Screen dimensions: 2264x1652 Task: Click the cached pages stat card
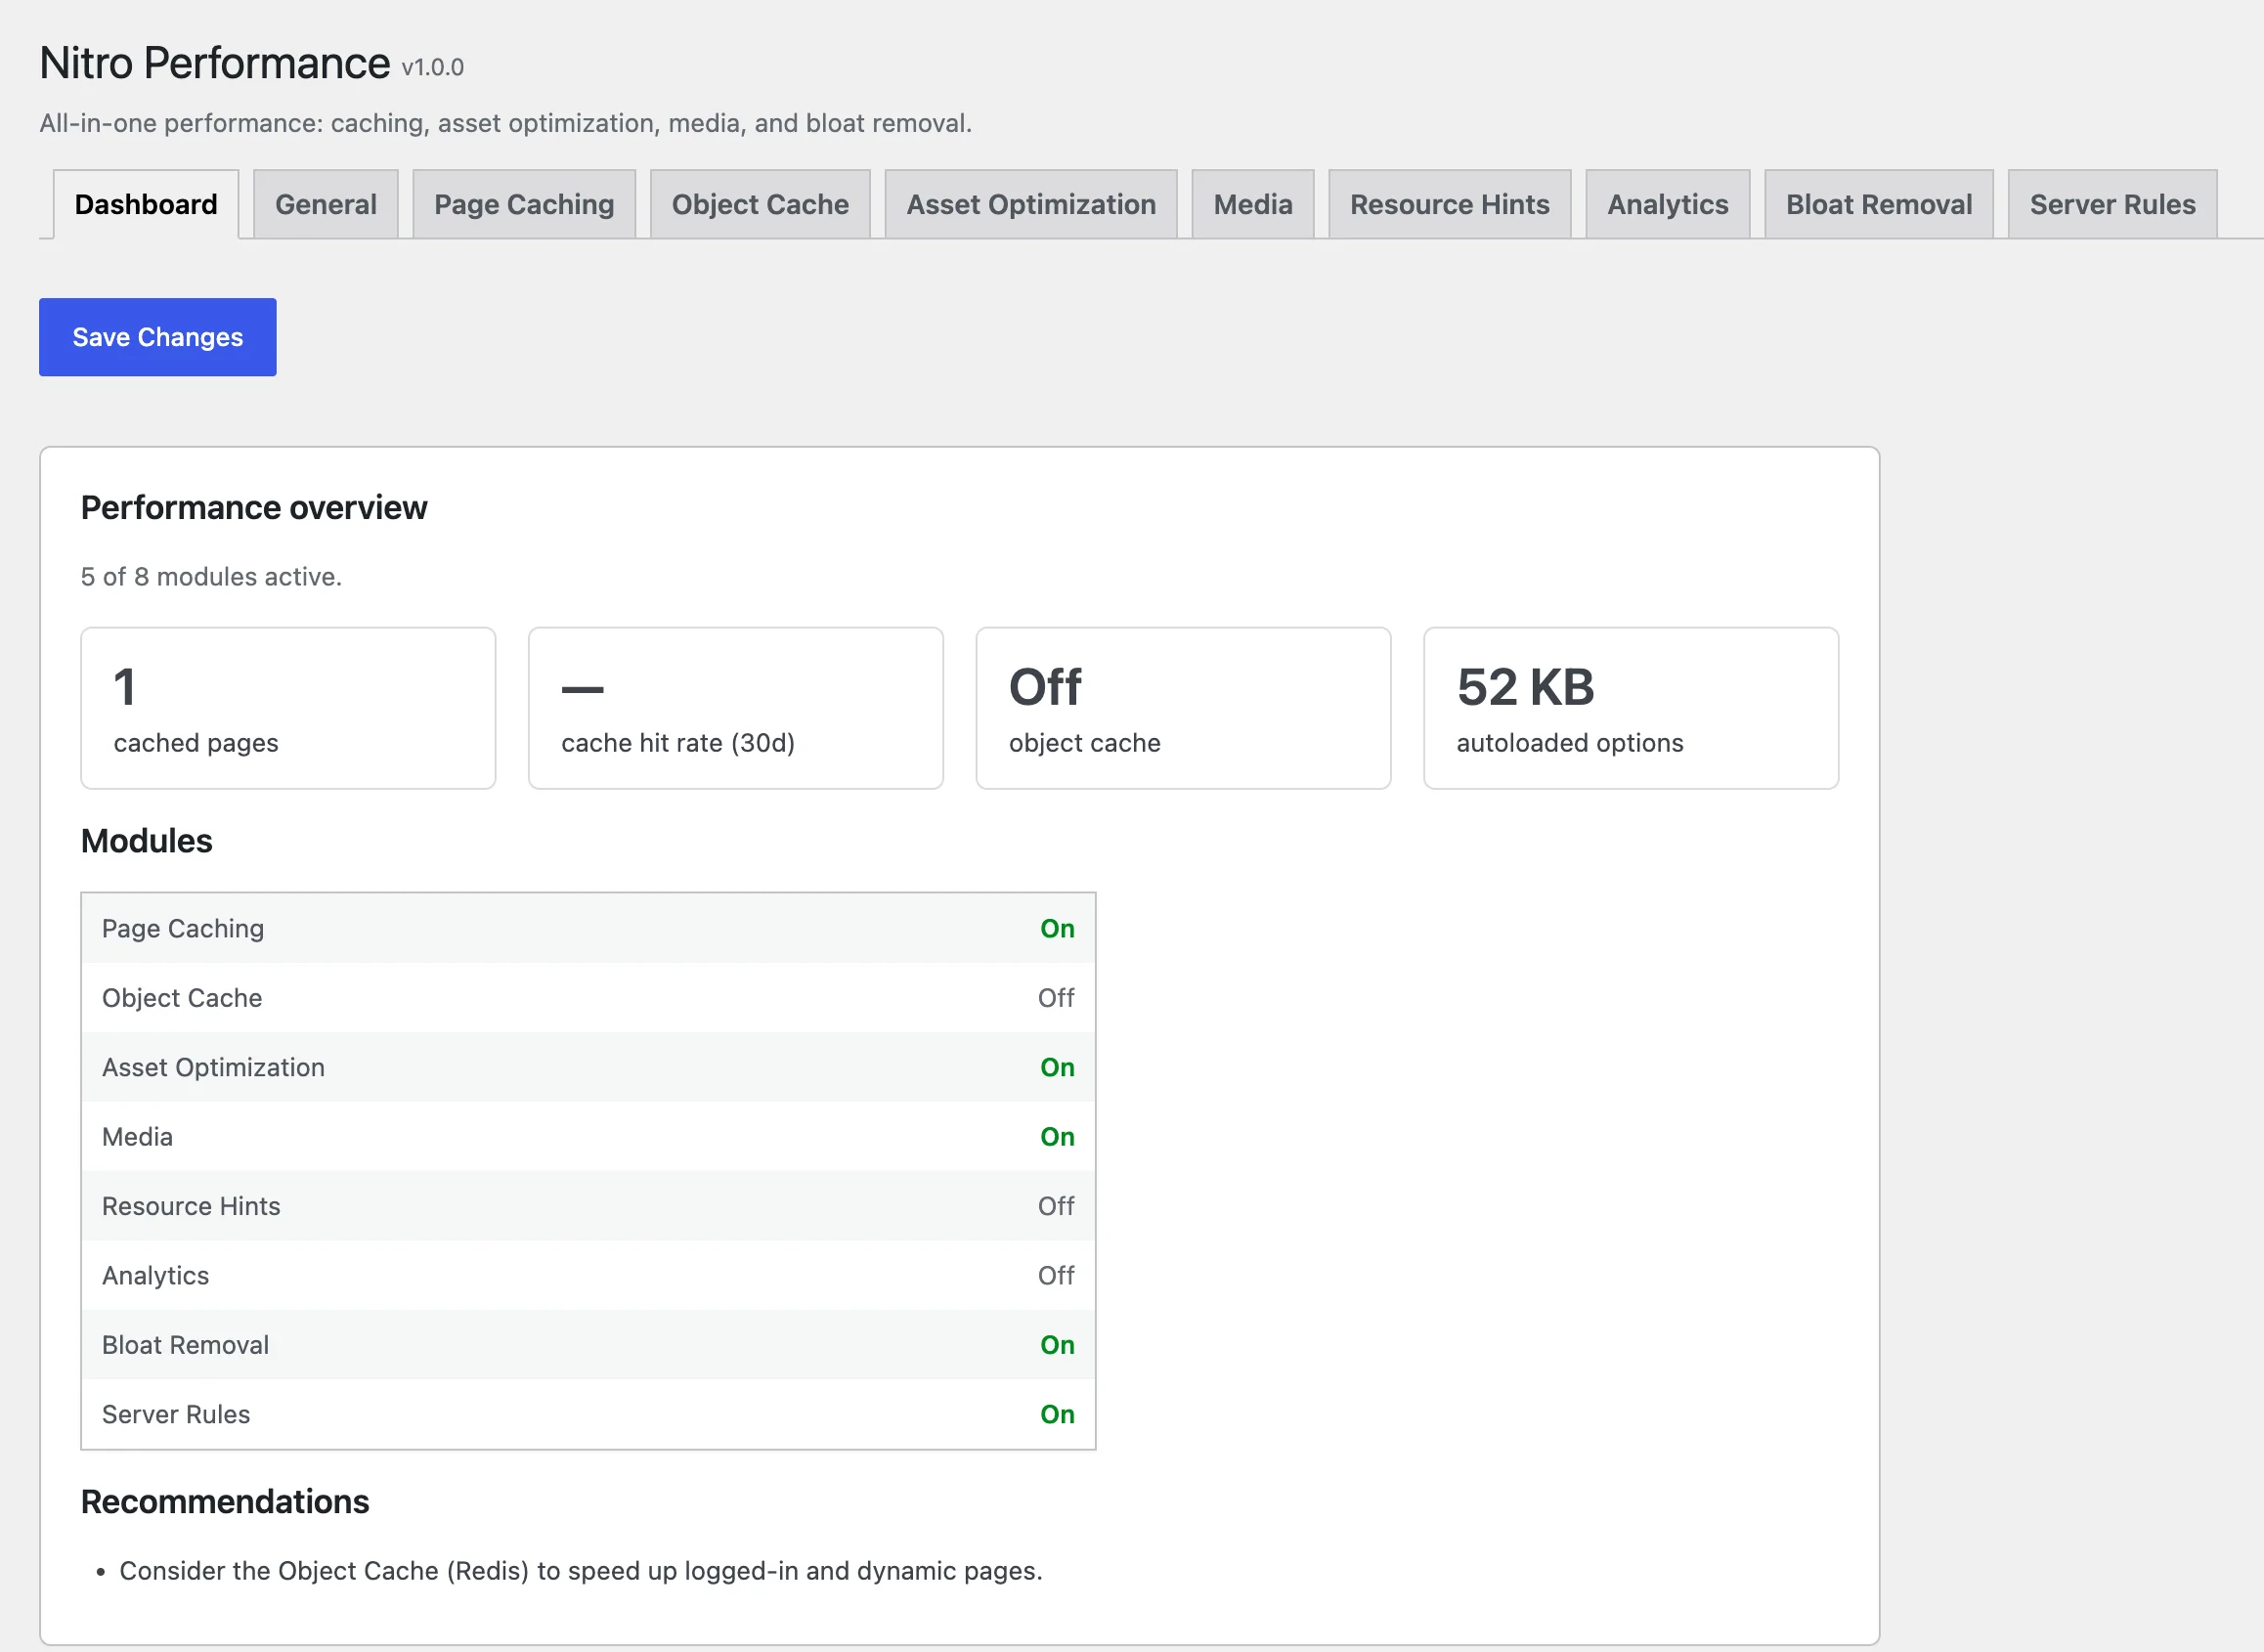coord(288,708)
